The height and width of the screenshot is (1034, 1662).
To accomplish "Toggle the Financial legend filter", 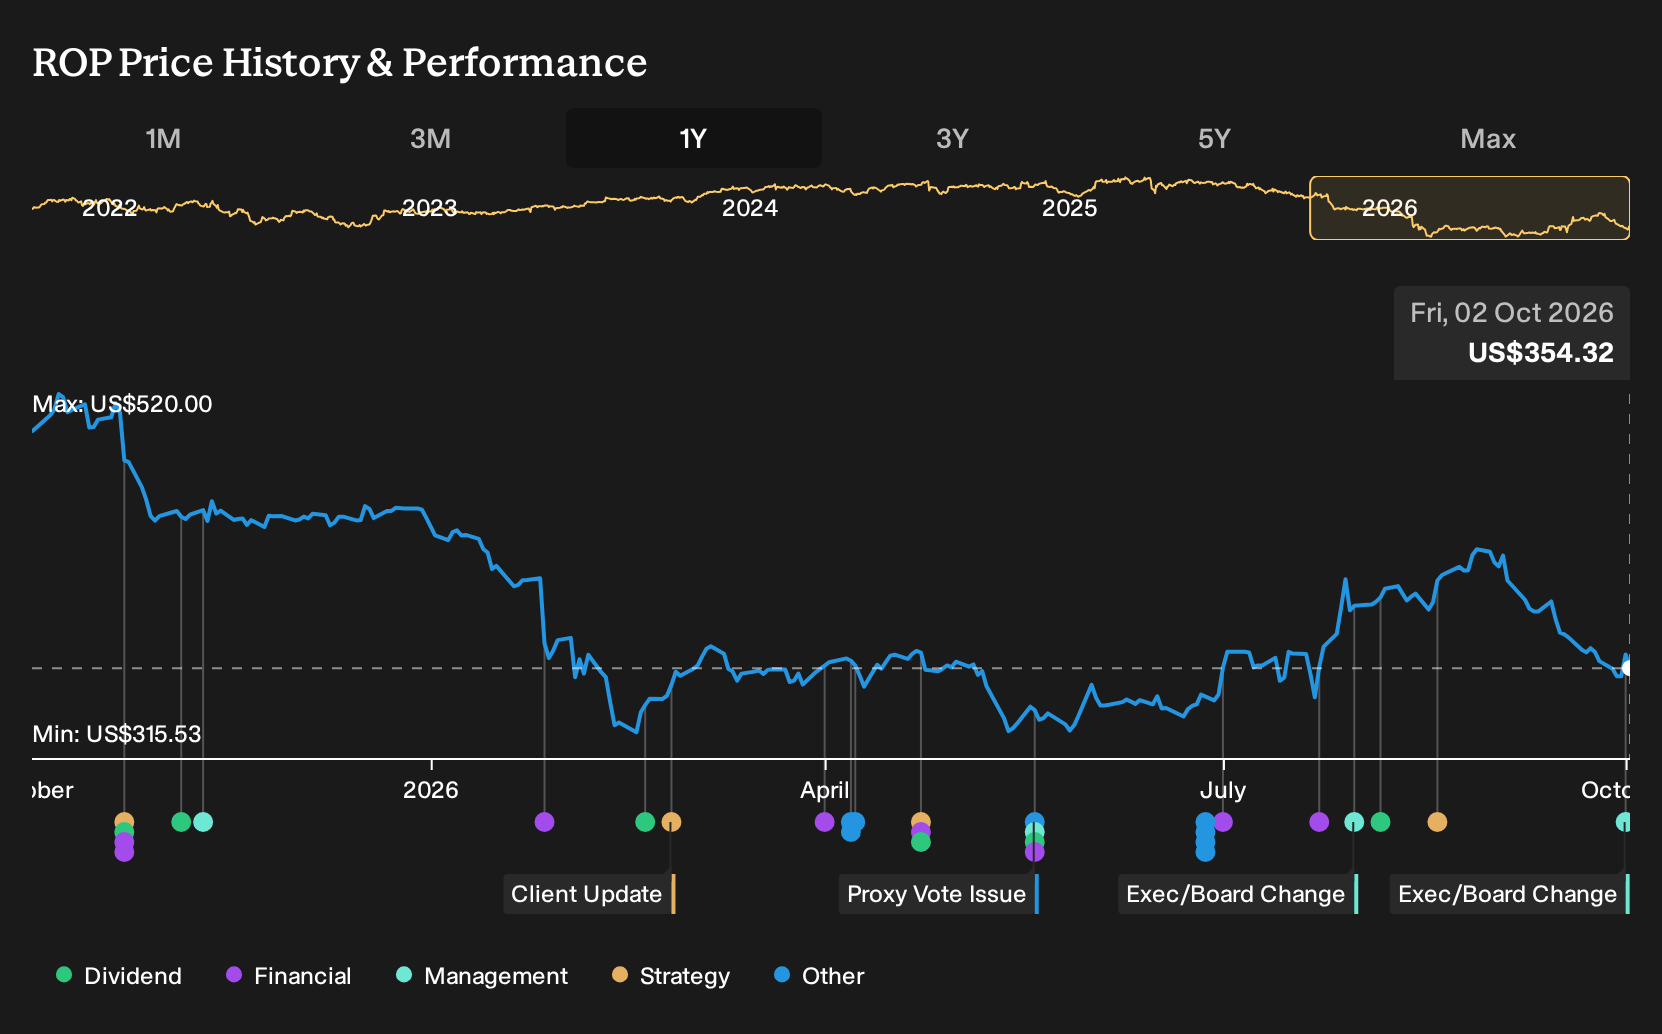I will (x=289, y=976).
